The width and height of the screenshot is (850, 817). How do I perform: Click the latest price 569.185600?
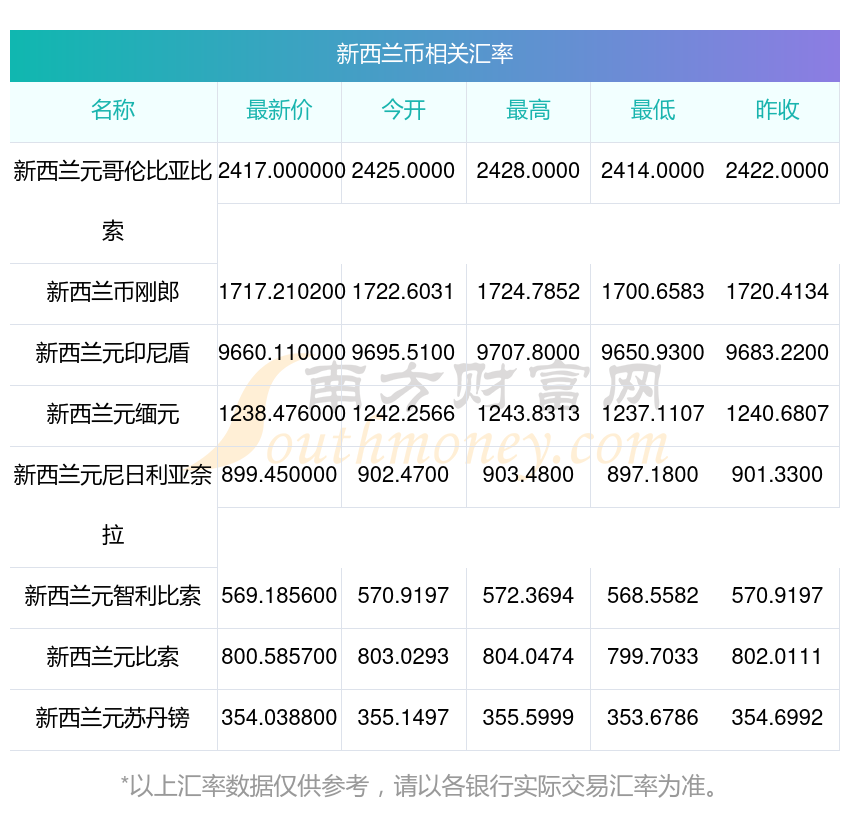tap(279, 595)
